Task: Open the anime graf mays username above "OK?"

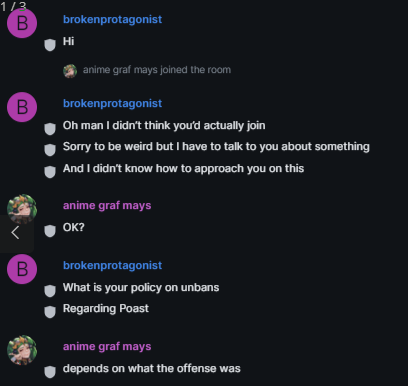Action: pyautogui.click(x=107, y=206)
